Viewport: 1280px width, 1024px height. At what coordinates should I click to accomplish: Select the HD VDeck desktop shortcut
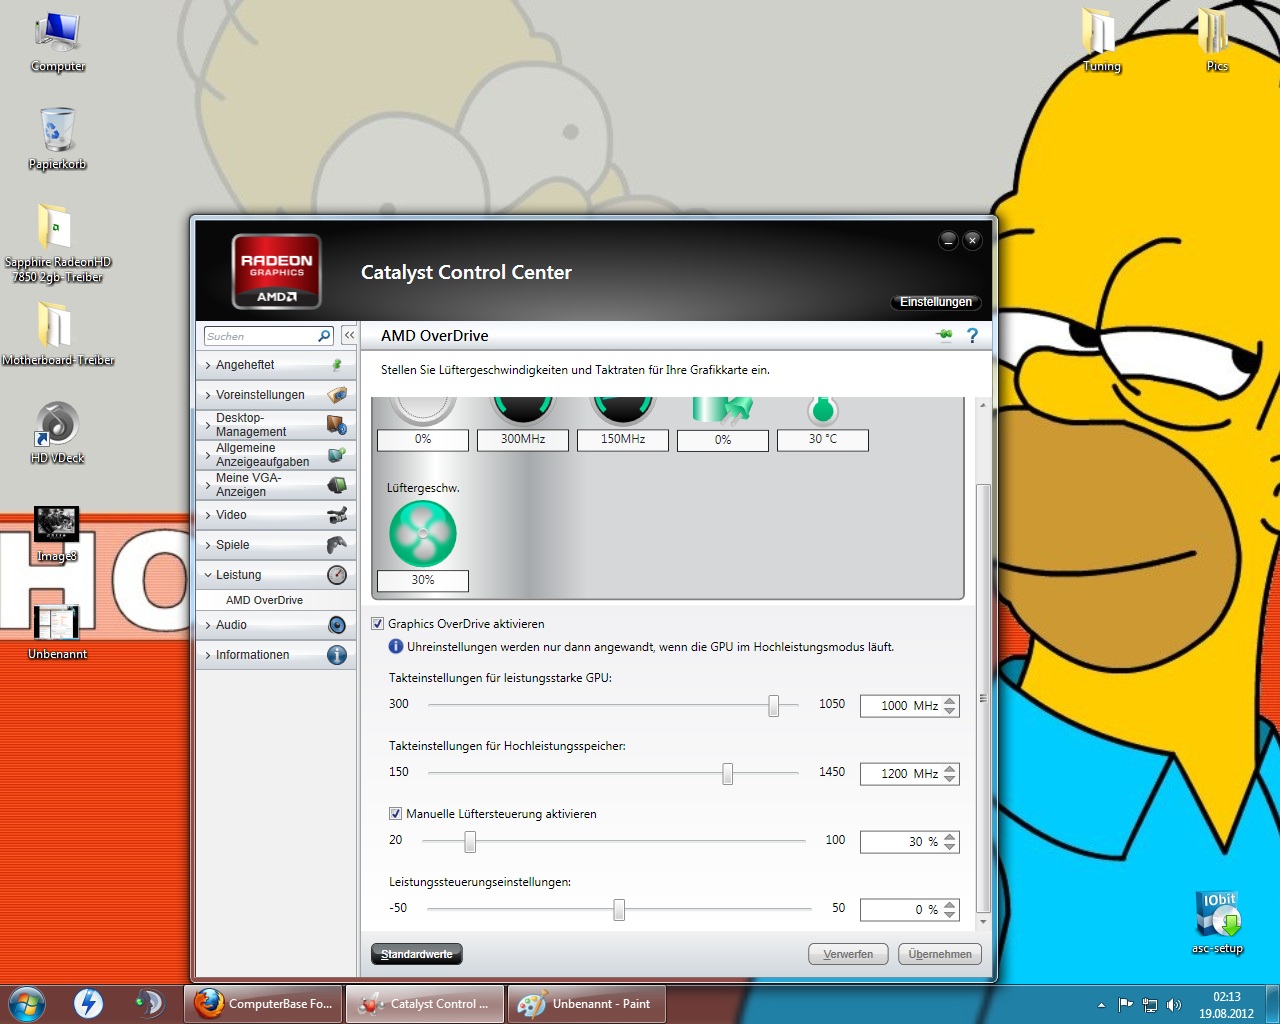(x=58, y=433)
